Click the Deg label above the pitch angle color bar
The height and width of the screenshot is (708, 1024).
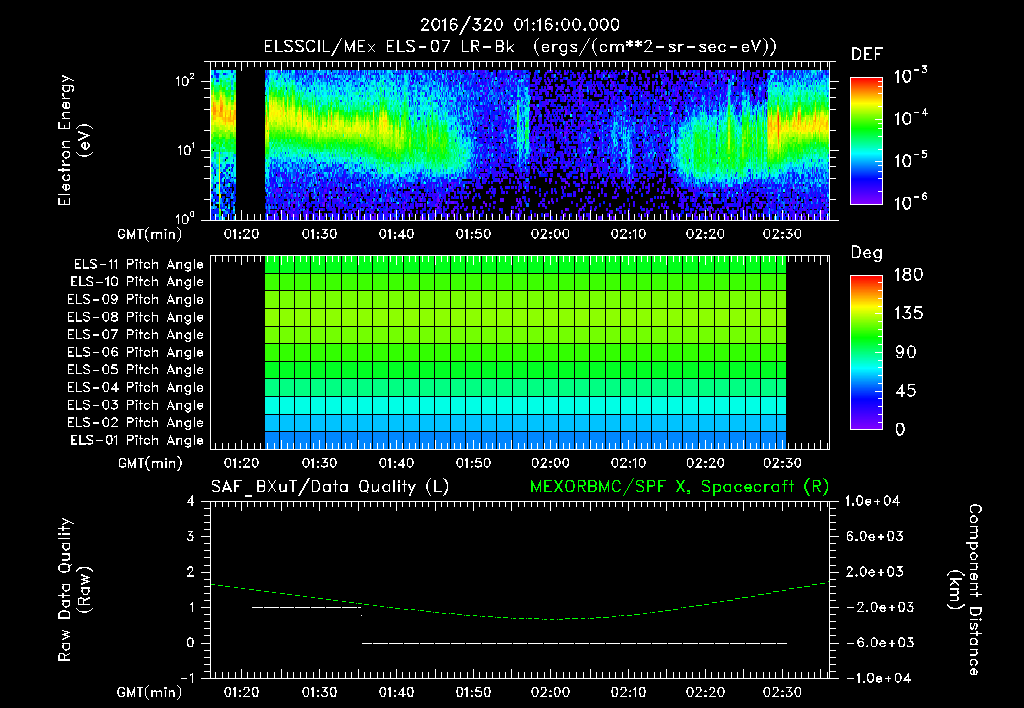[x=867, y=253]
